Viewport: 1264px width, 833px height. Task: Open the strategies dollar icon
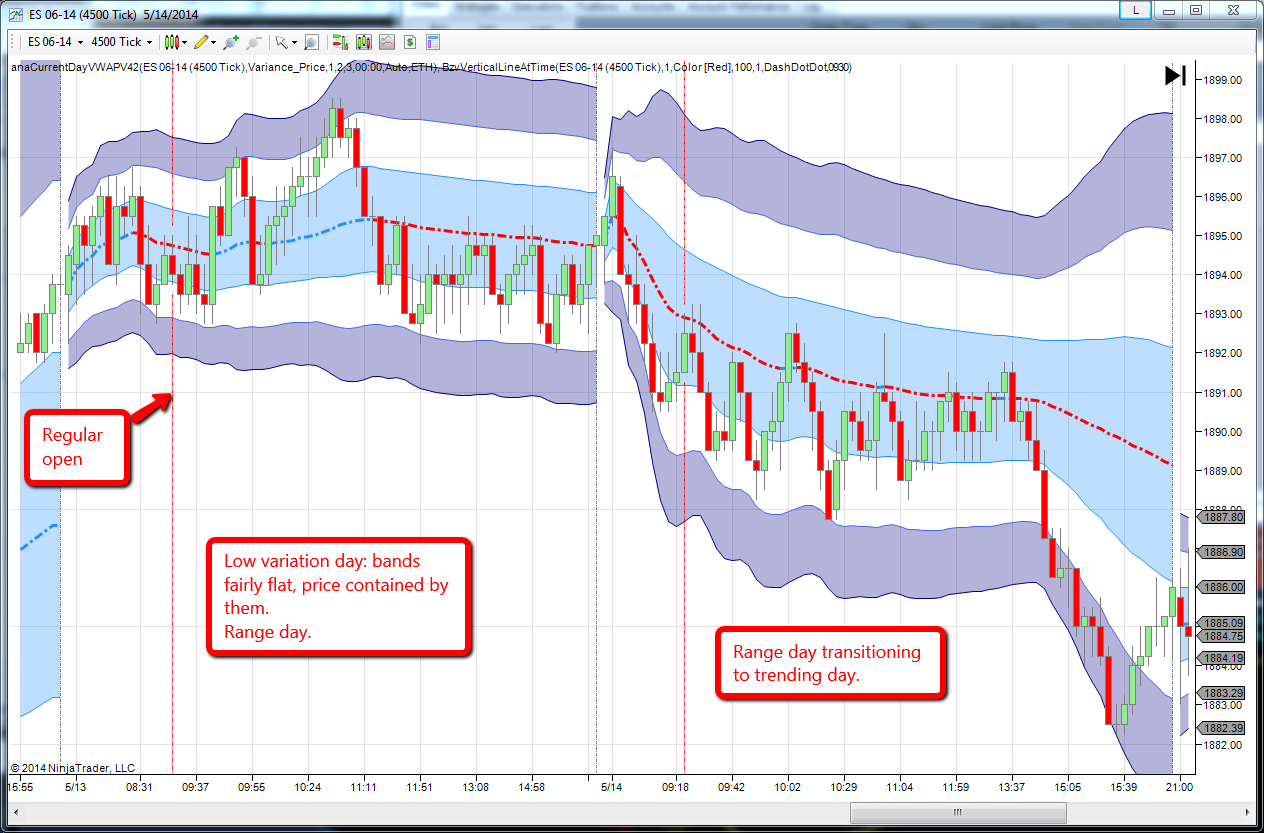point(409,42)
